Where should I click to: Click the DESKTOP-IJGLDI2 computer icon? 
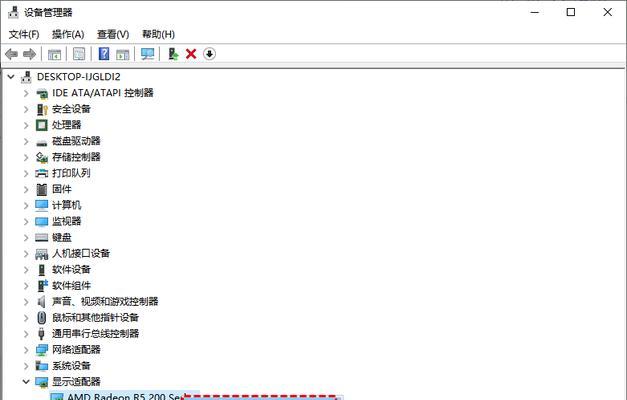(26, 77)
